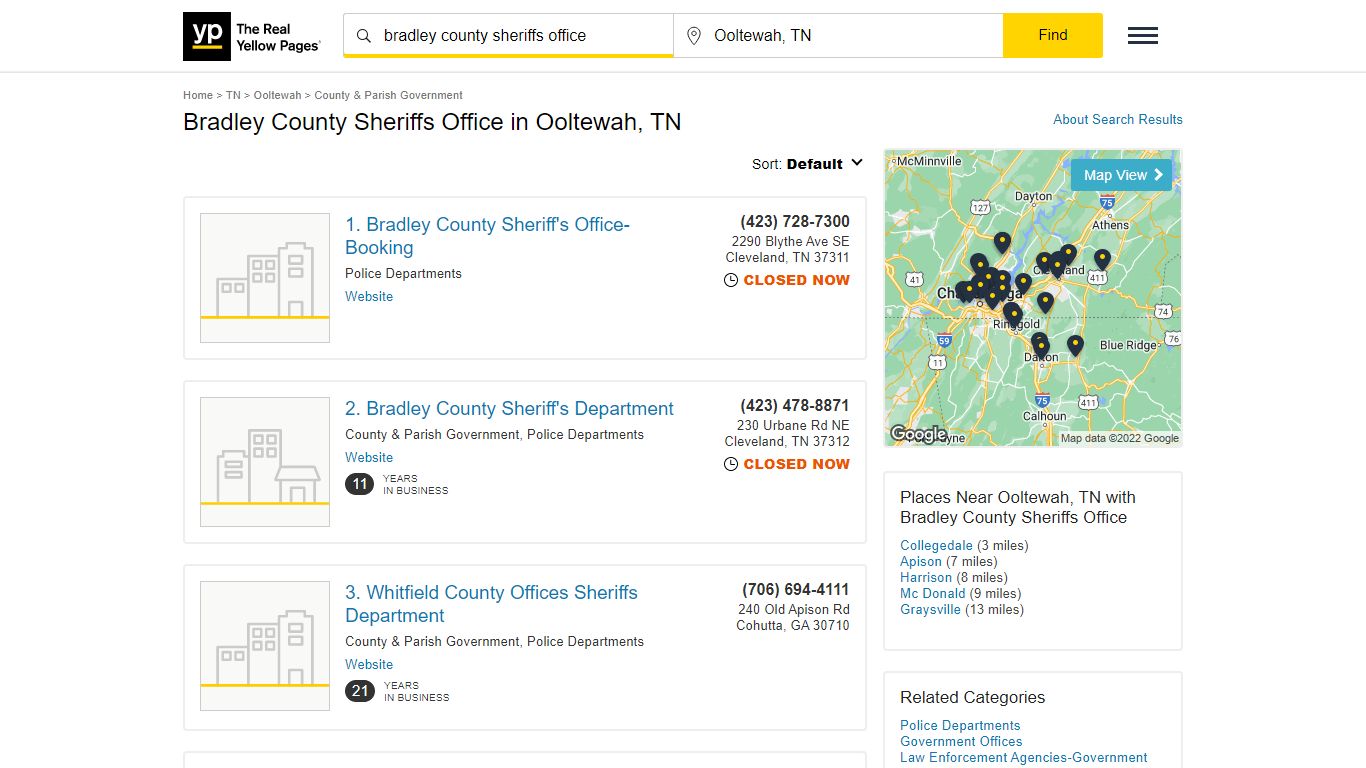
Task: Click the map preview image
Action: tap(1033, 298)
